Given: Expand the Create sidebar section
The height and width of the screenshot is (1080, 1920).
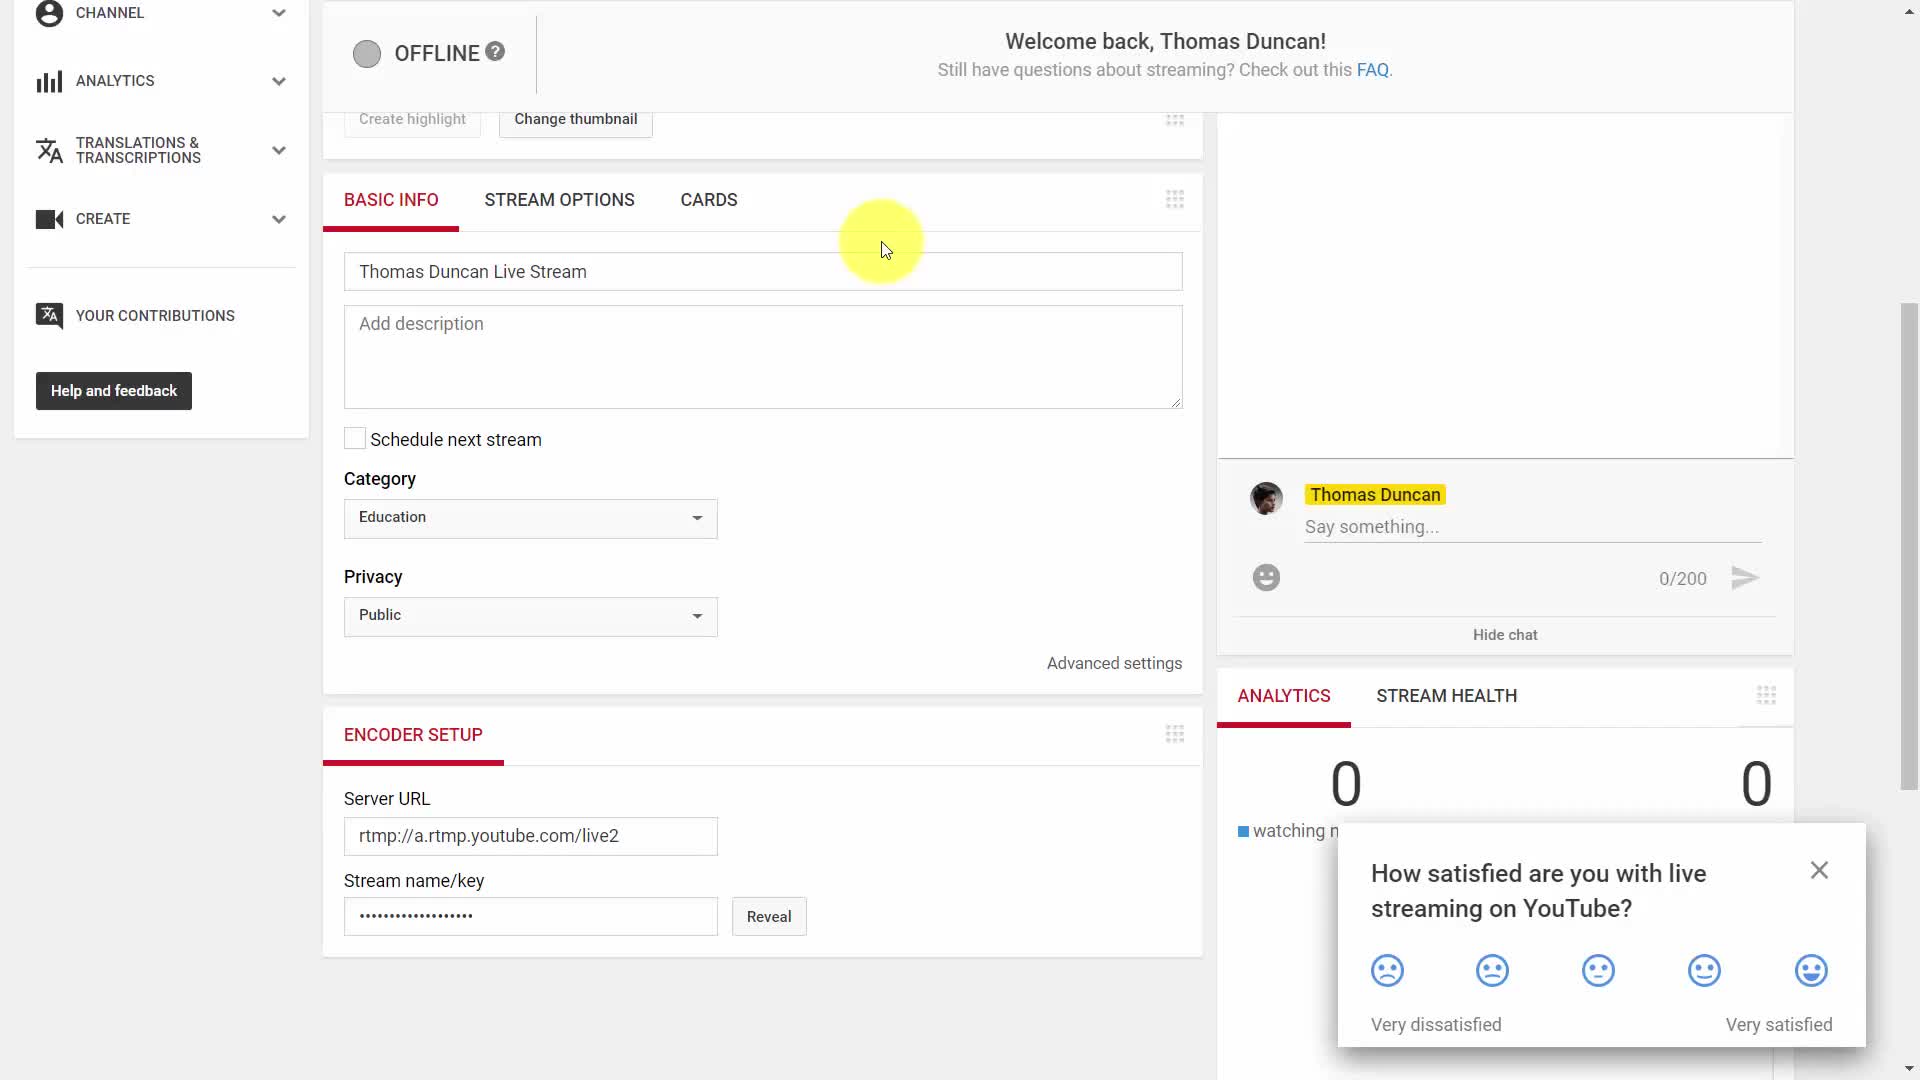Looking at the screenshot, I should coord(279,219).
